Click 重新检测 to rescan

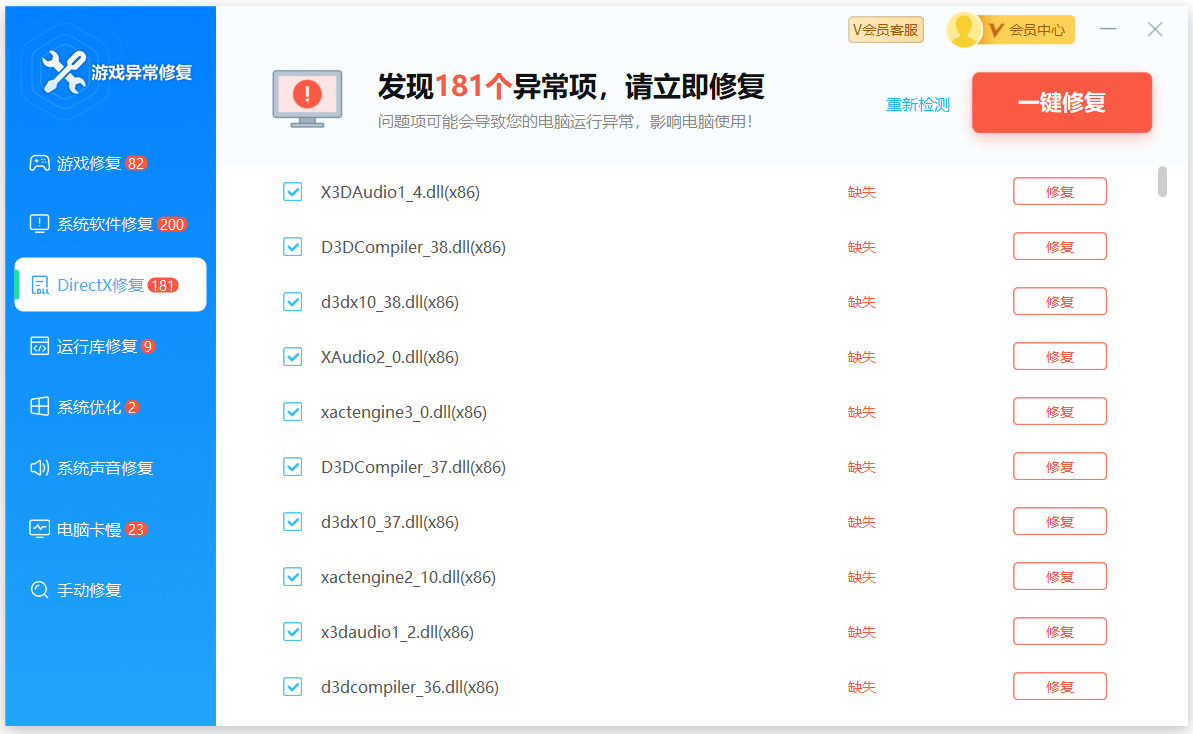click(917, 104)
